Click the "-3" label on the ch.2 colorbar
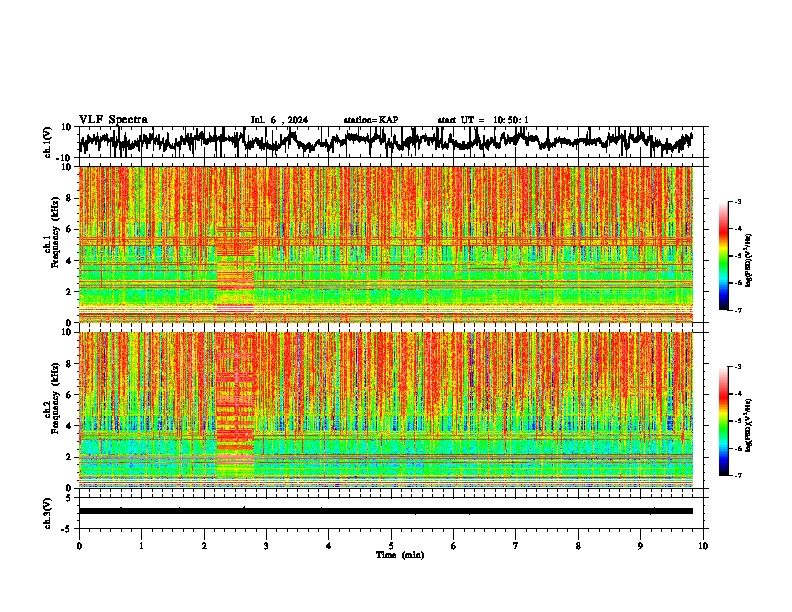The height and width of the screenshot is (612, 792). coord(737,367)
